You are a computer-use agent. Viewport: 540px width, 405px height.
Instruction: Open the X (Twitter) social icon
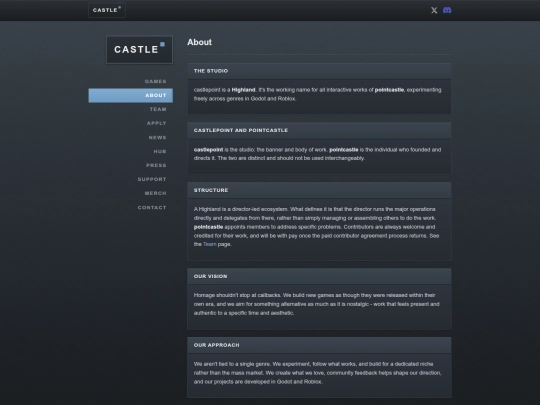click(434, 10)
